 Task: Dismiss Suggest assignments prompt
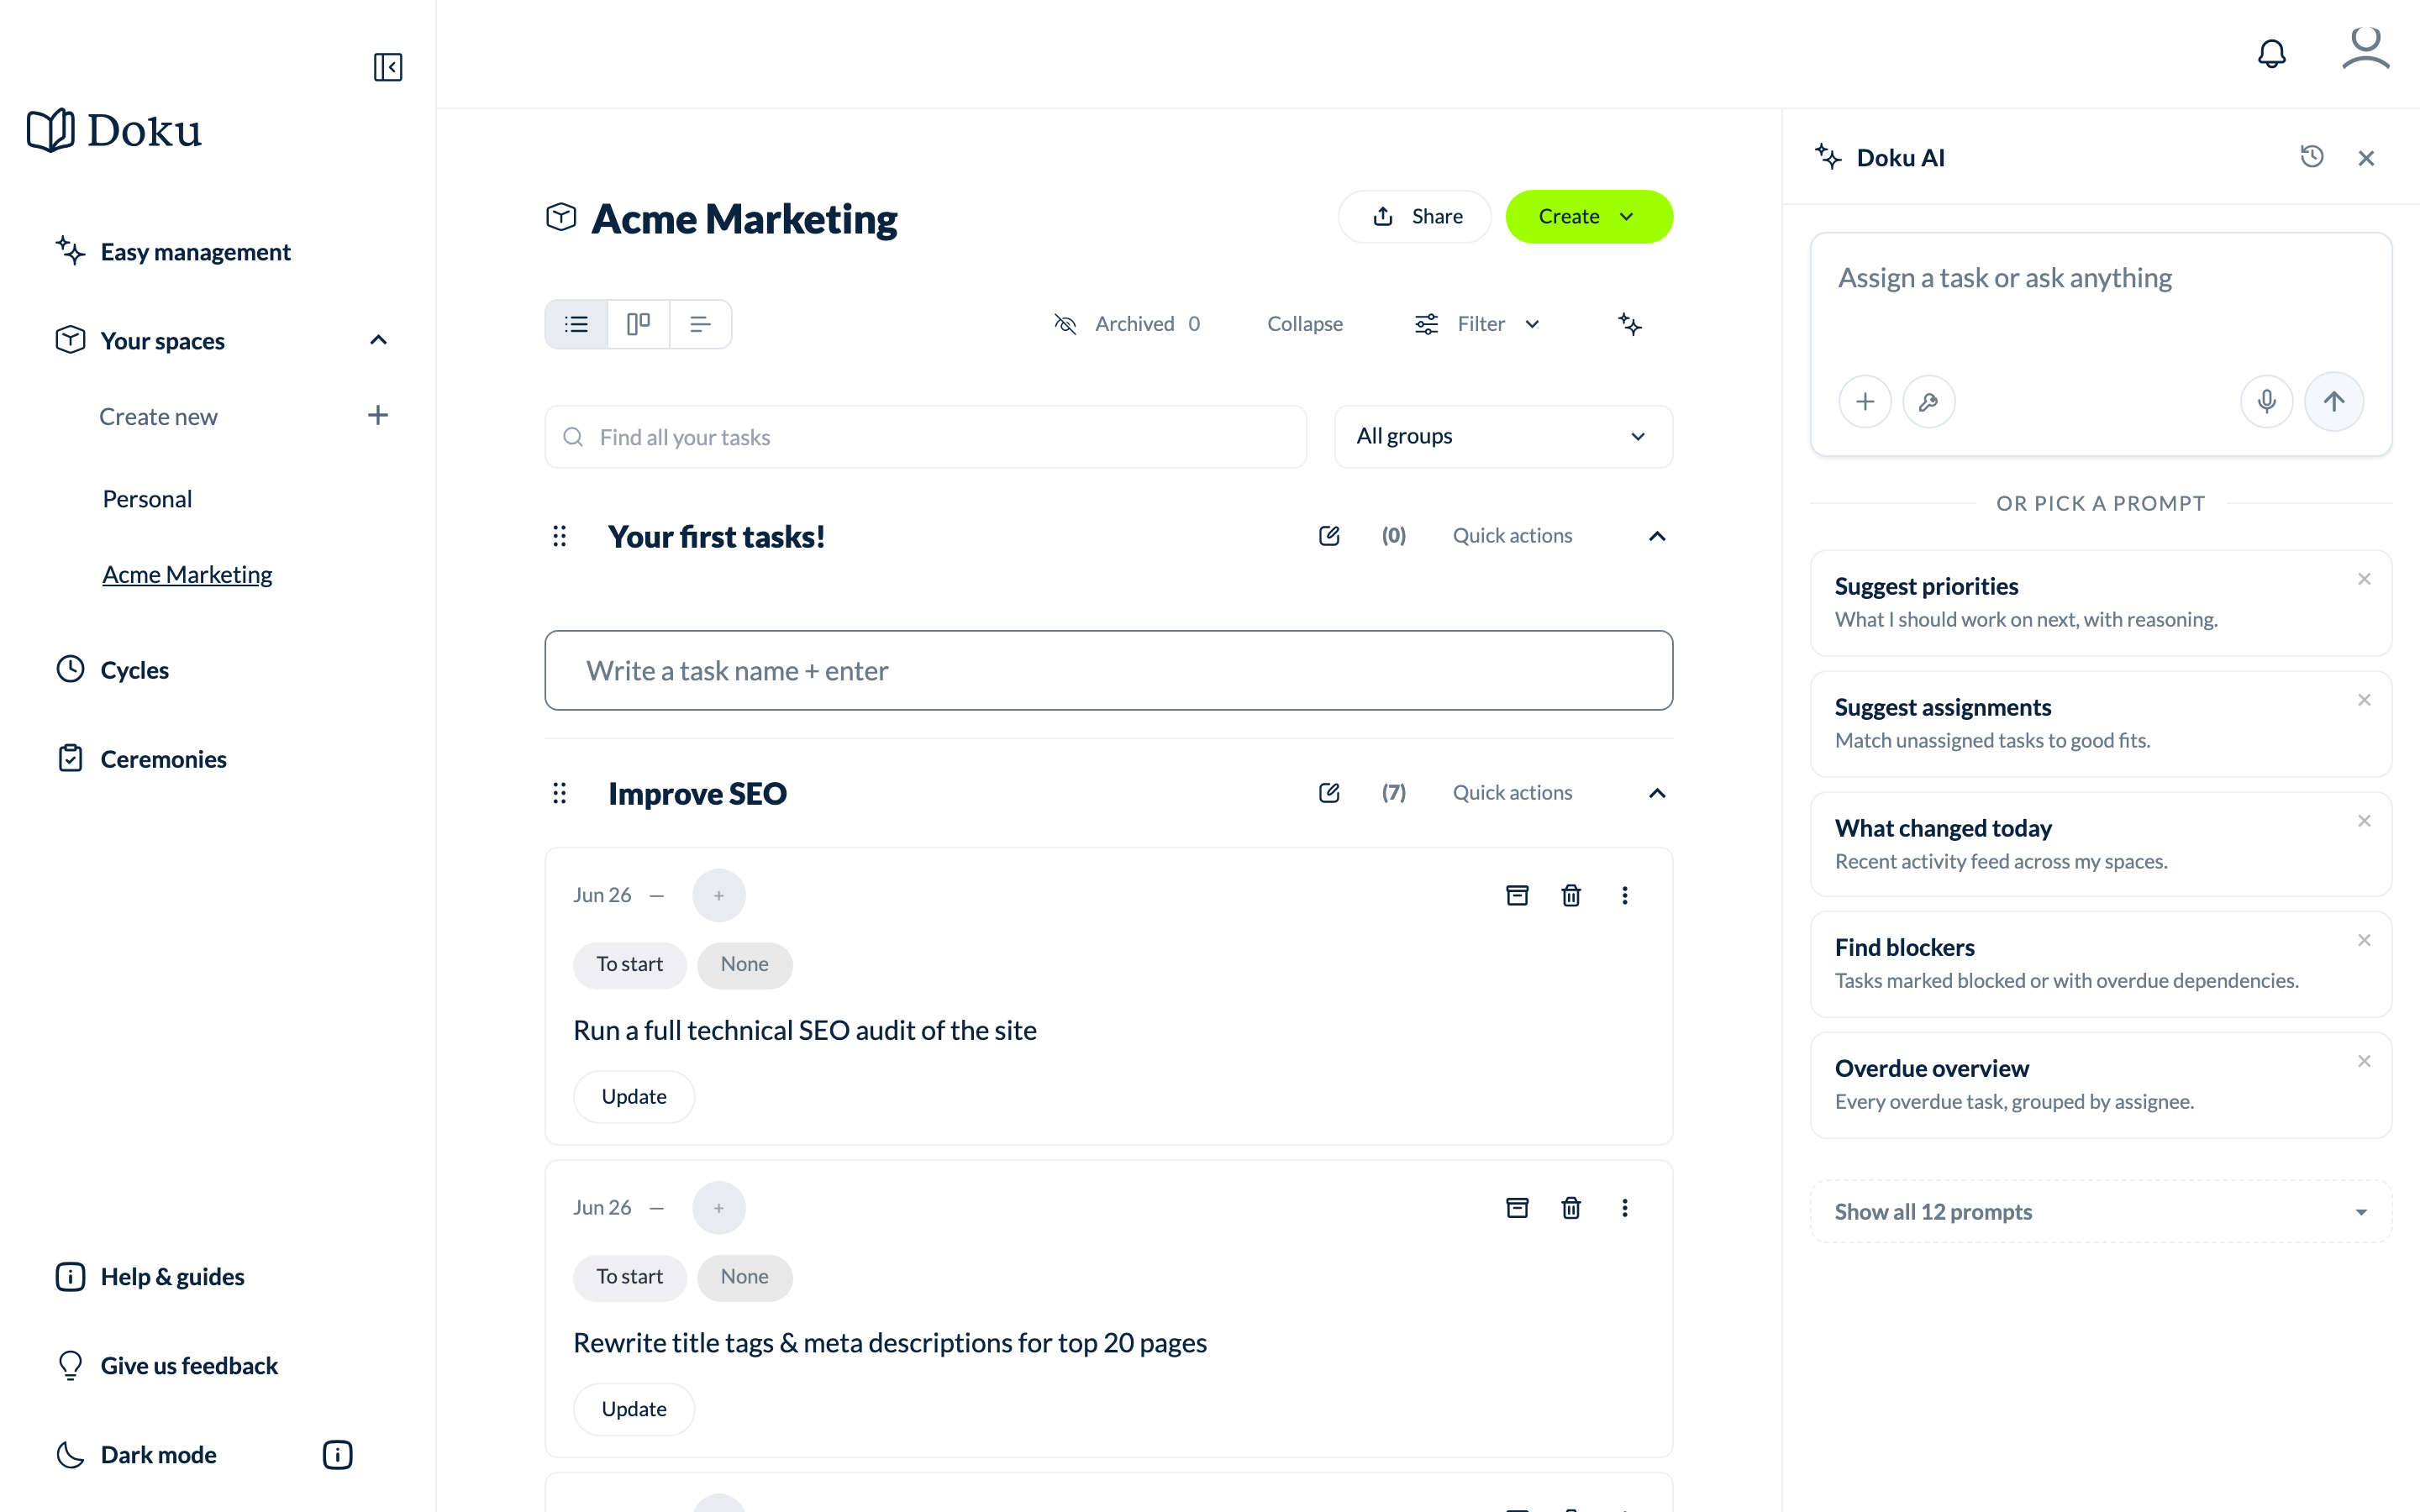click(2364, 700)
